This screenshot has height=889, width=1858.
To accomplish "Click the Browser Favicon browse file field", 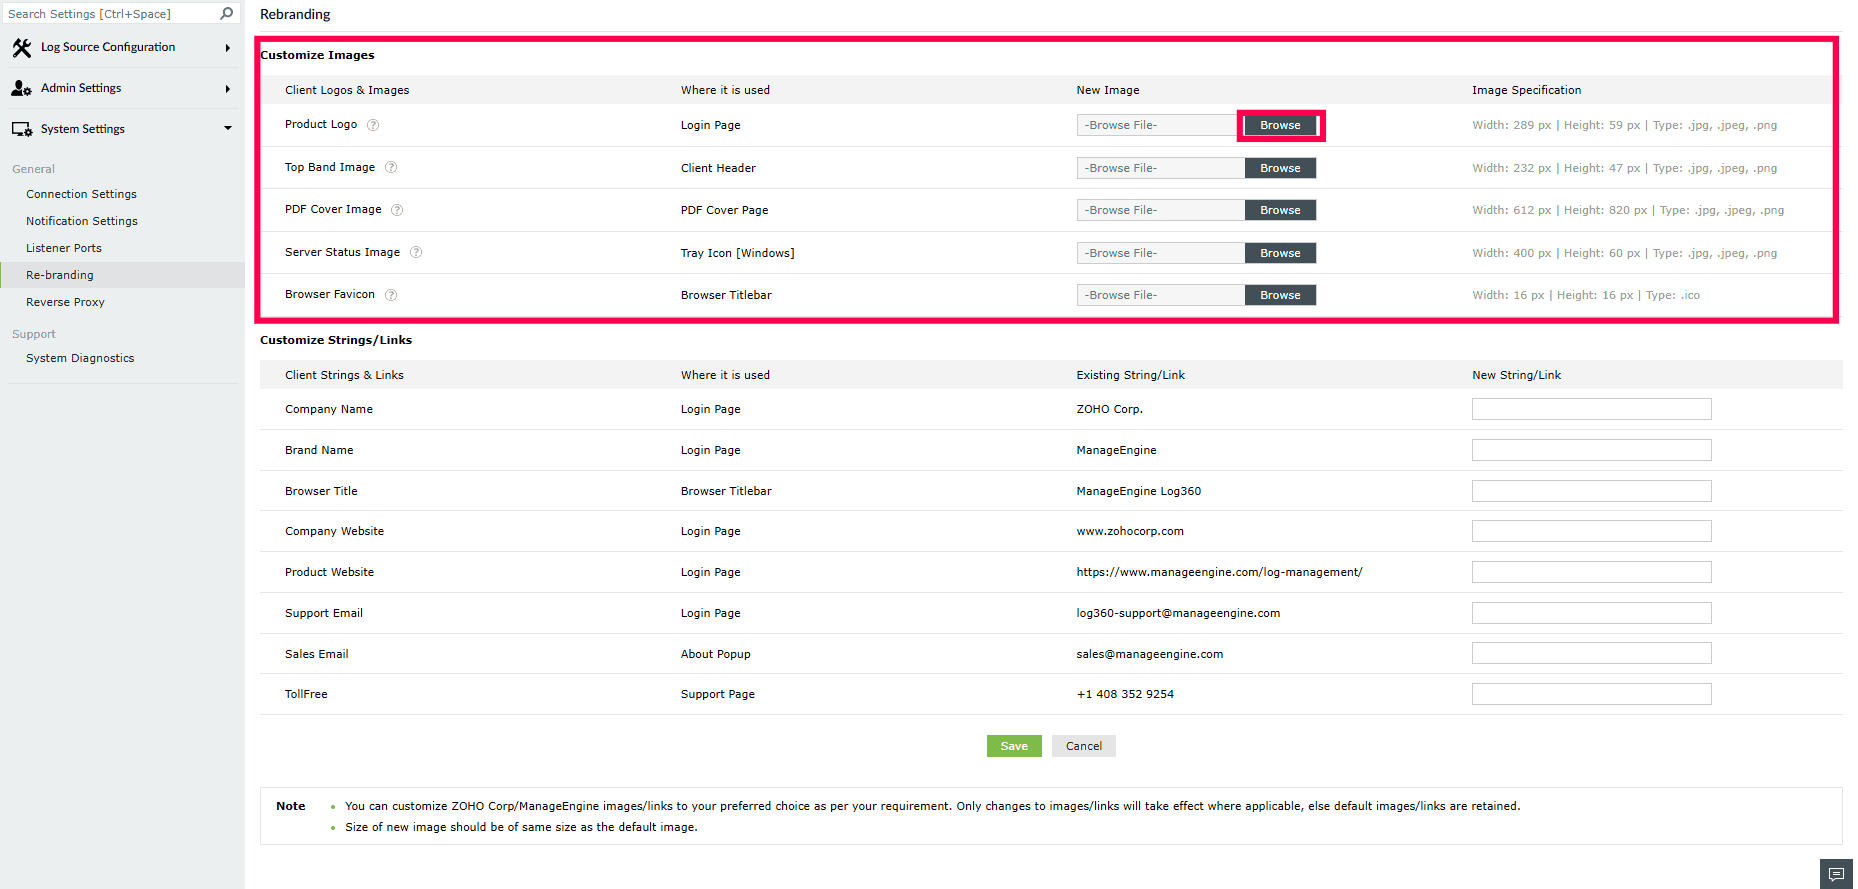I will [x=1161, y=295].
